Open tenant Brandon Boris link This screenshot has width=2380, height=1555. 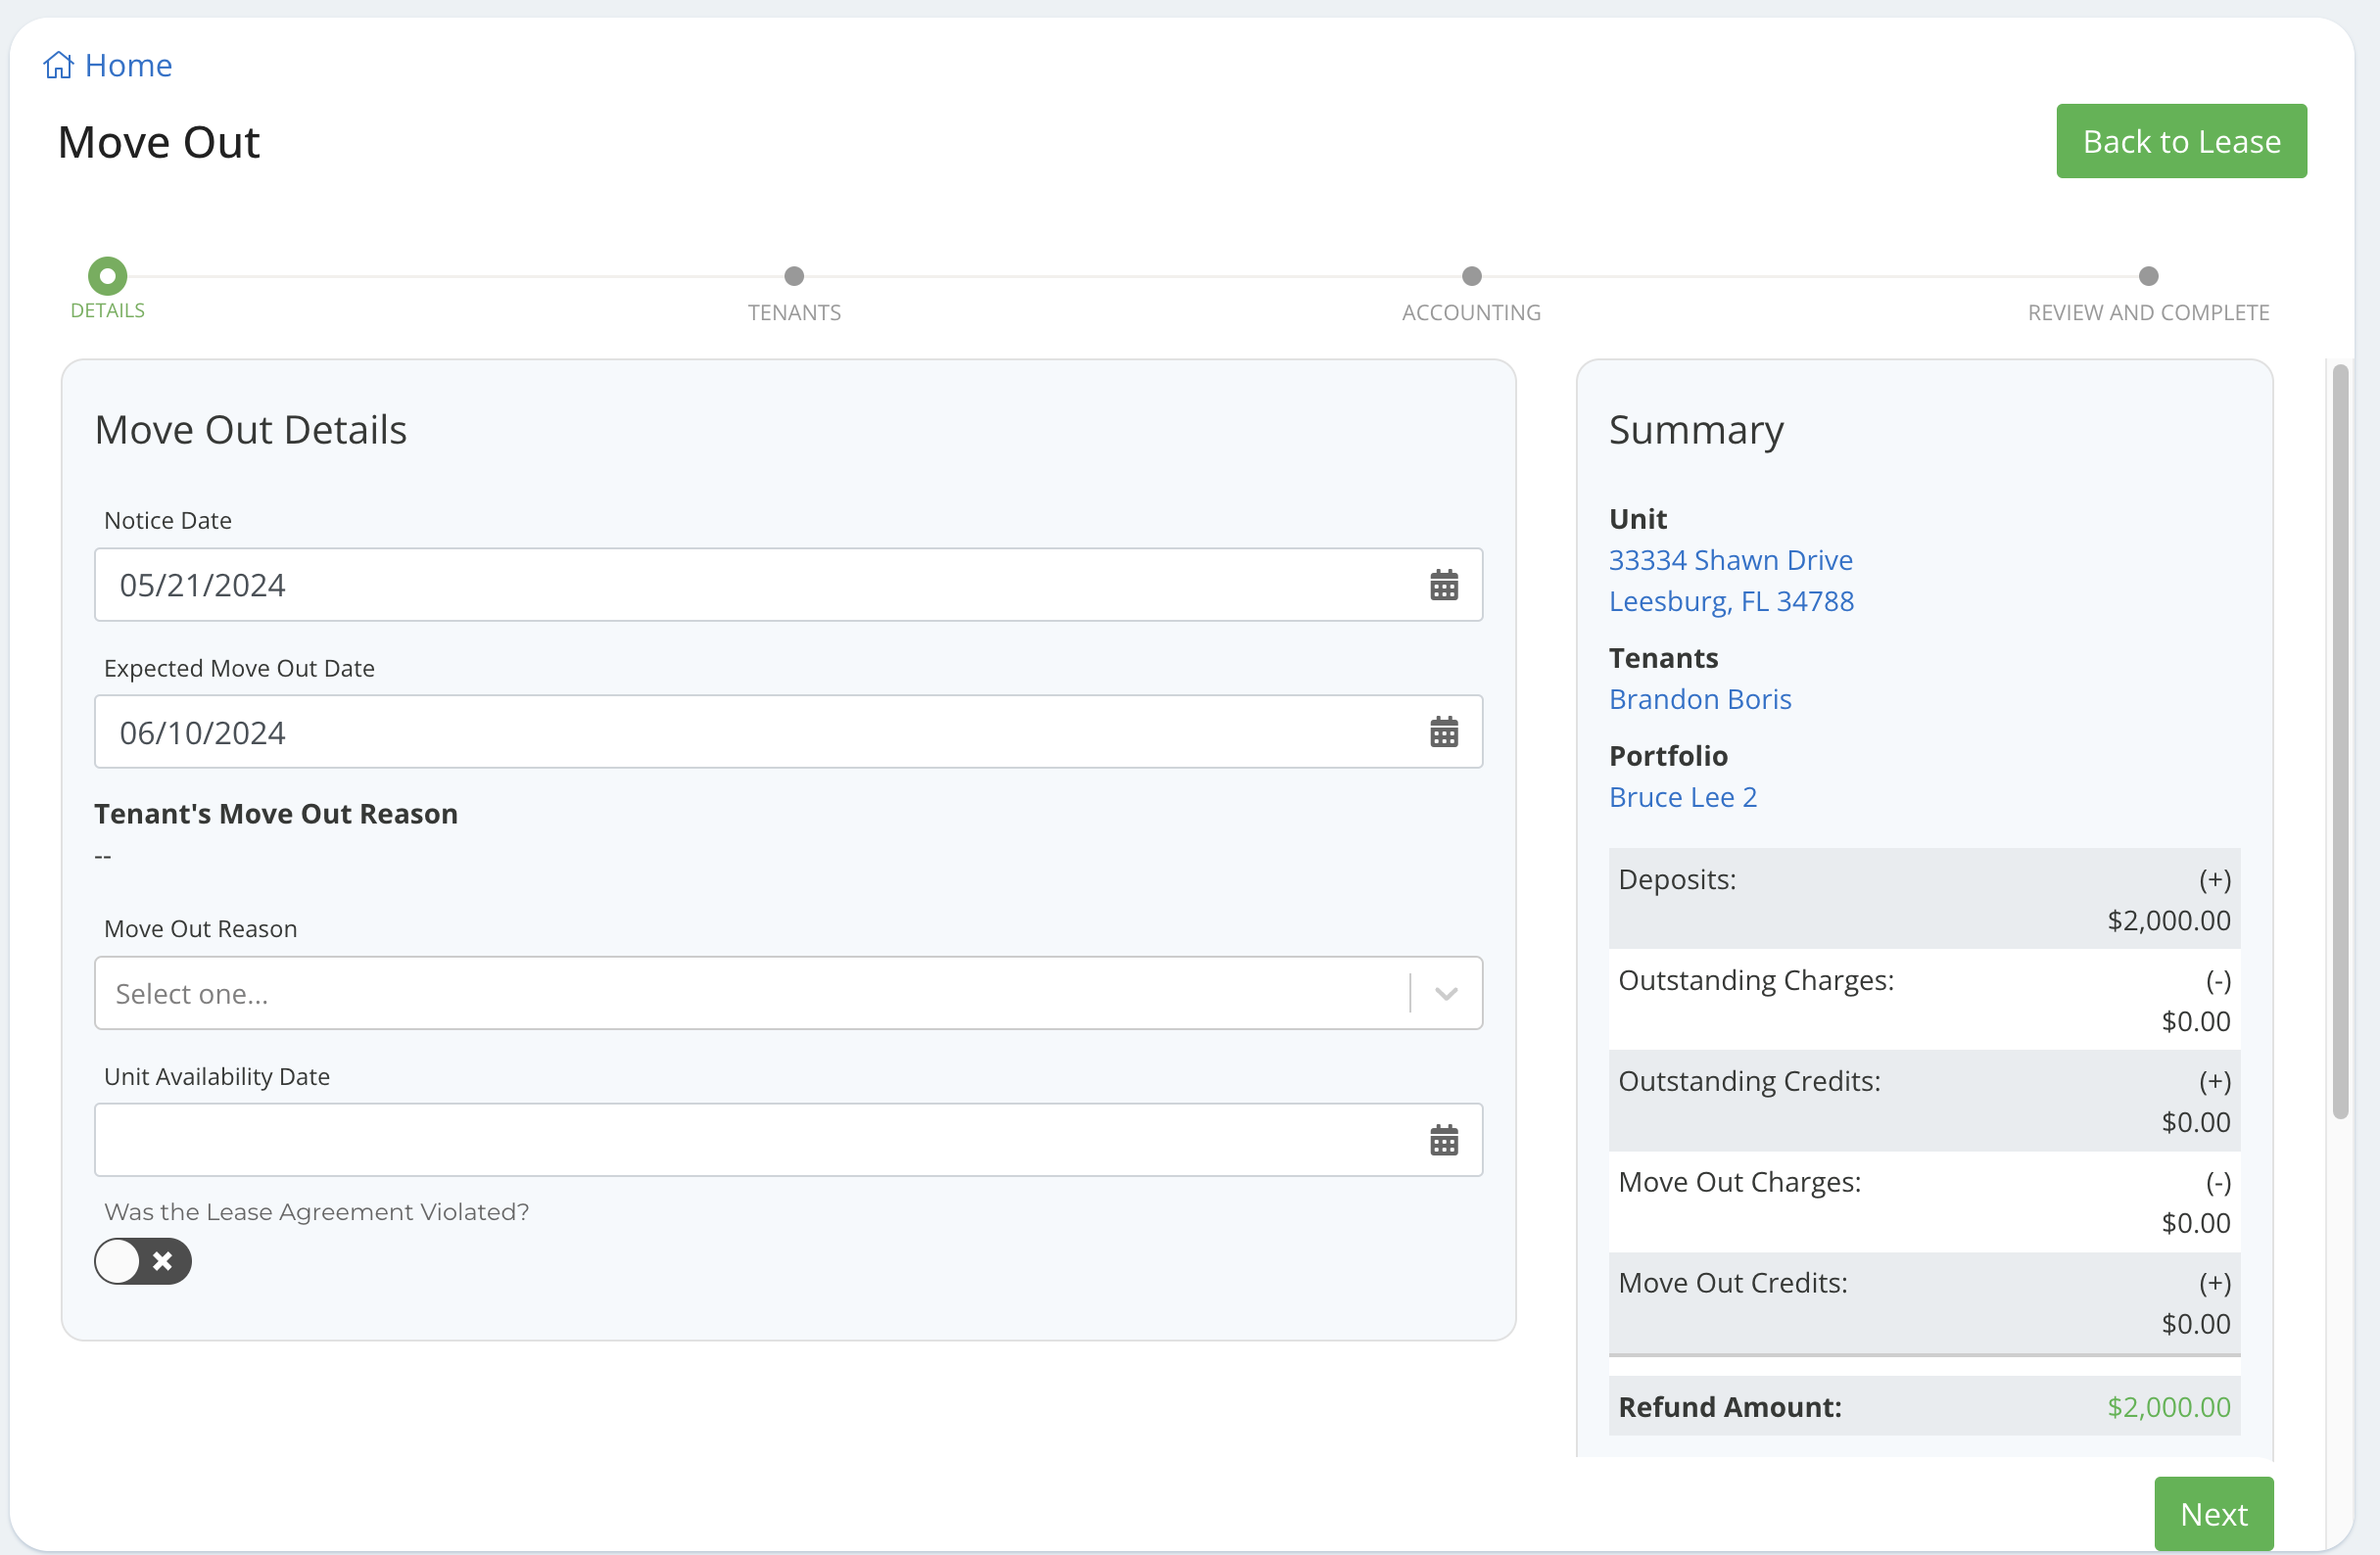pos(1699,699)
